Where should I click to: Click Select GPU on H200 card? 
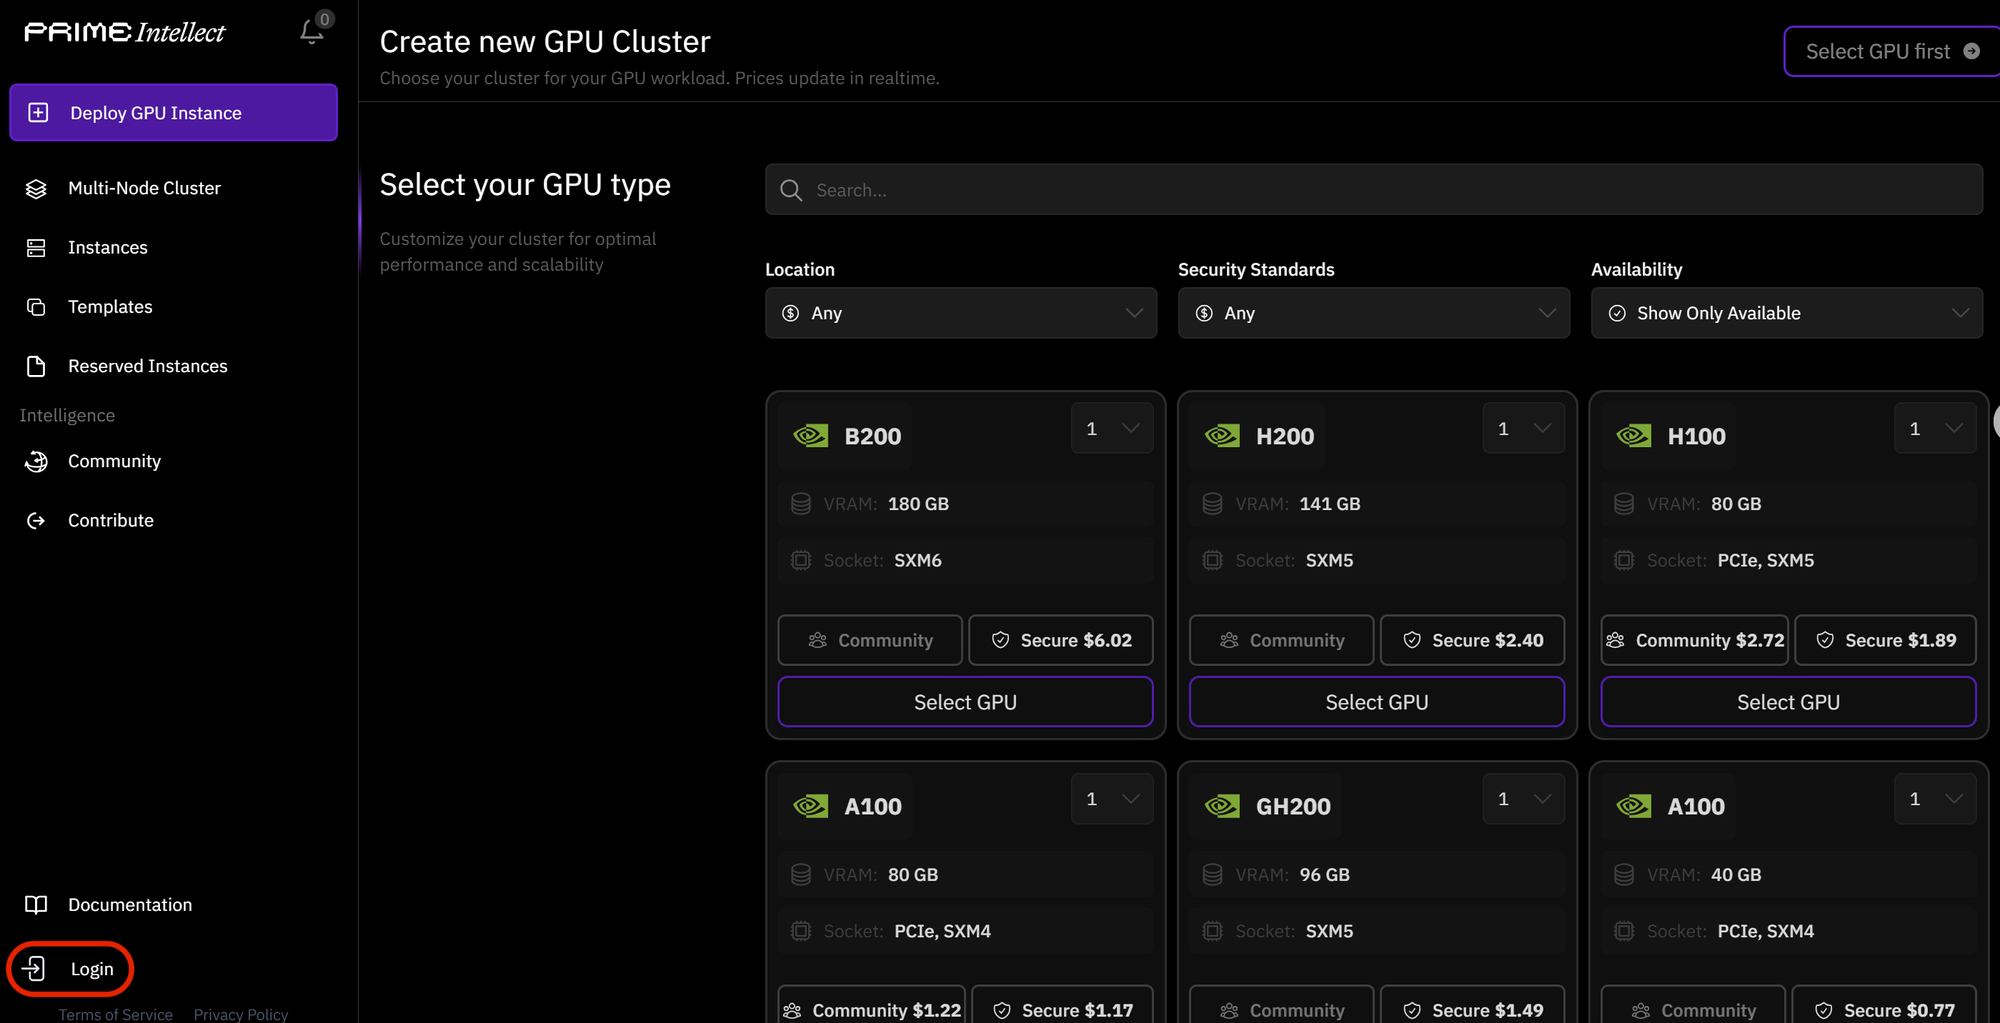pyautogui.click(x=1377, y=702)
